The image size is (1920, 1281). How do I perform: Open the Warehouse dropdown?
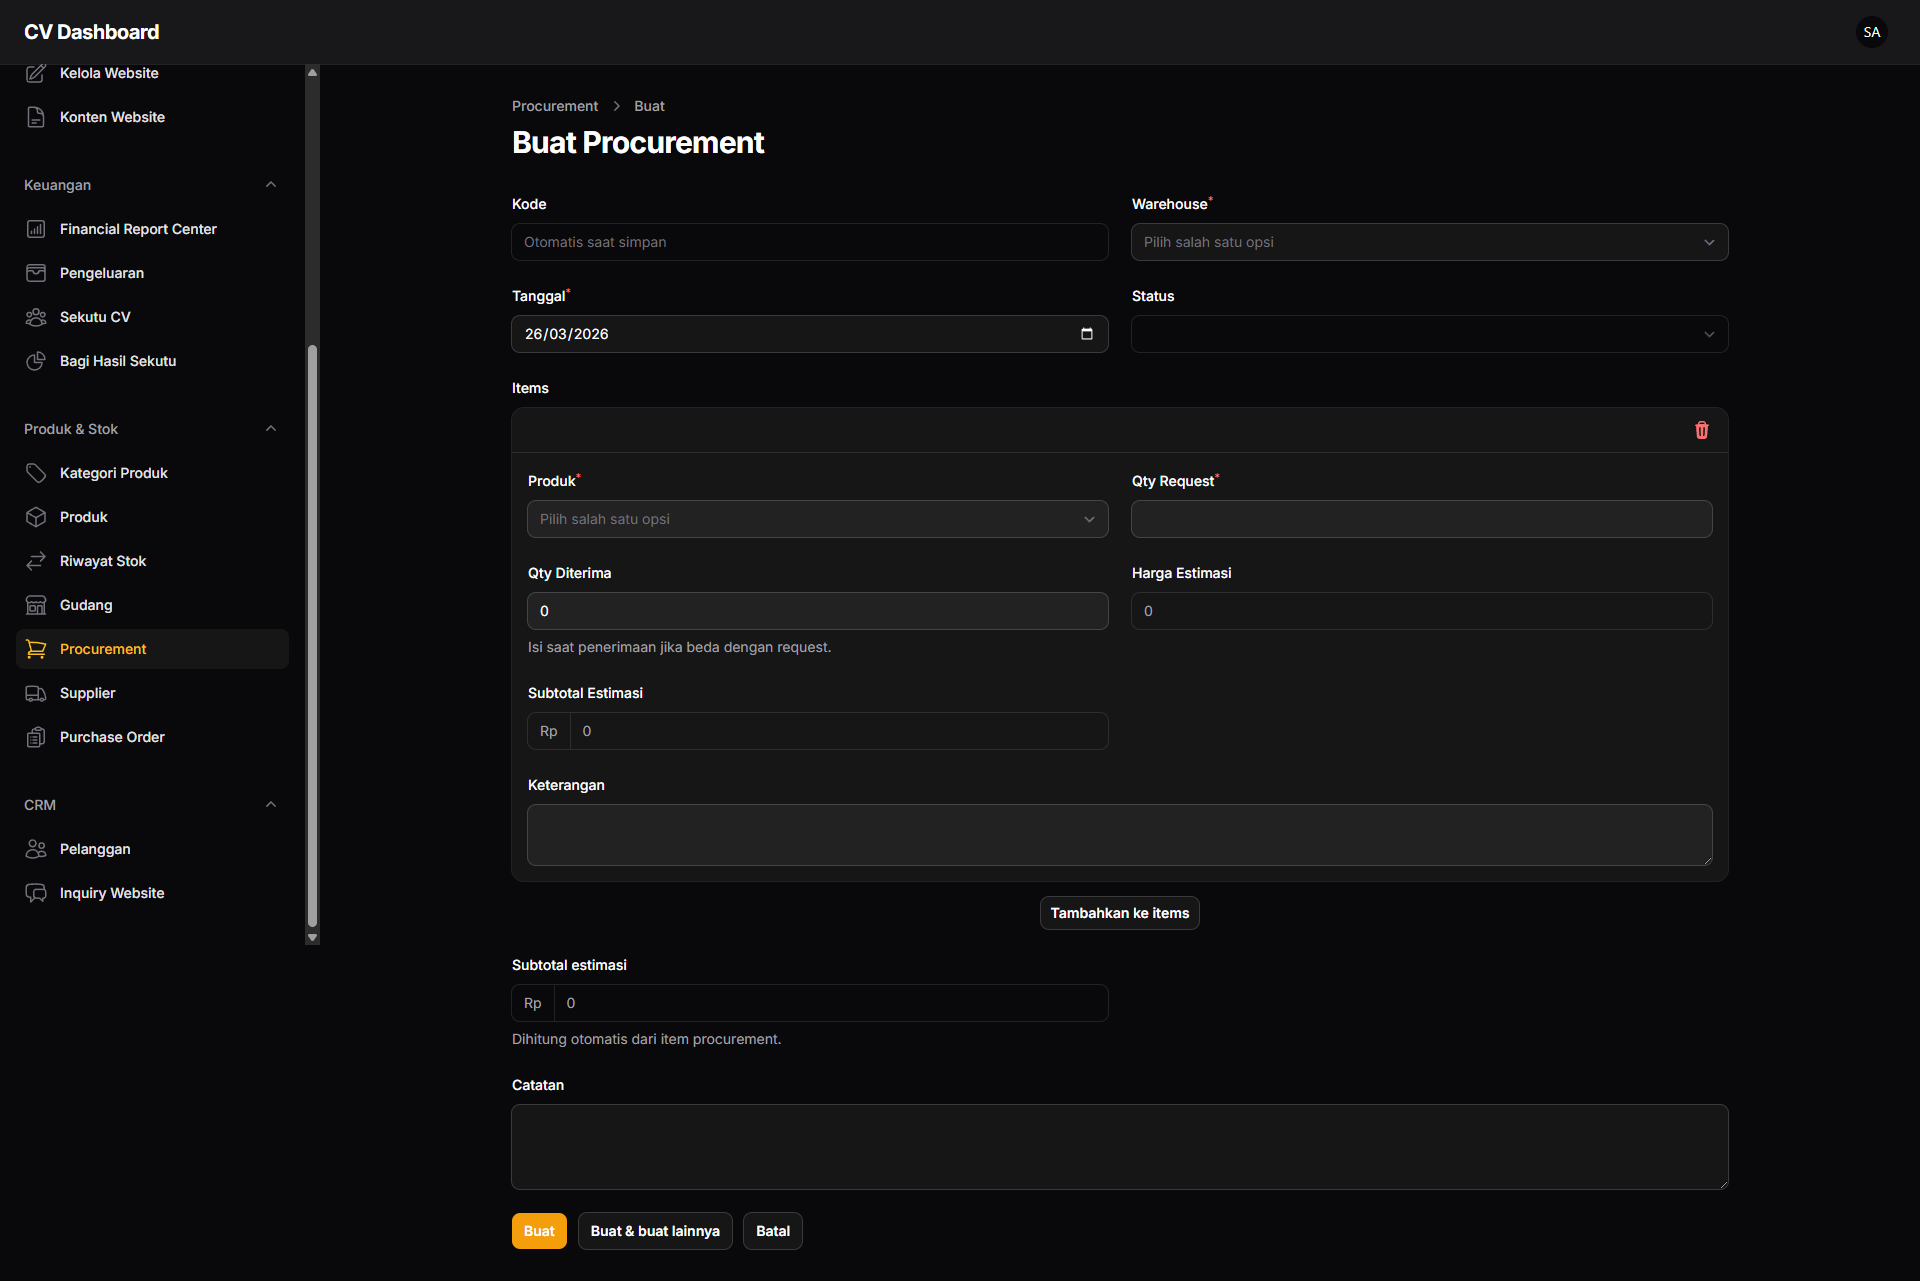point(1429,242)
